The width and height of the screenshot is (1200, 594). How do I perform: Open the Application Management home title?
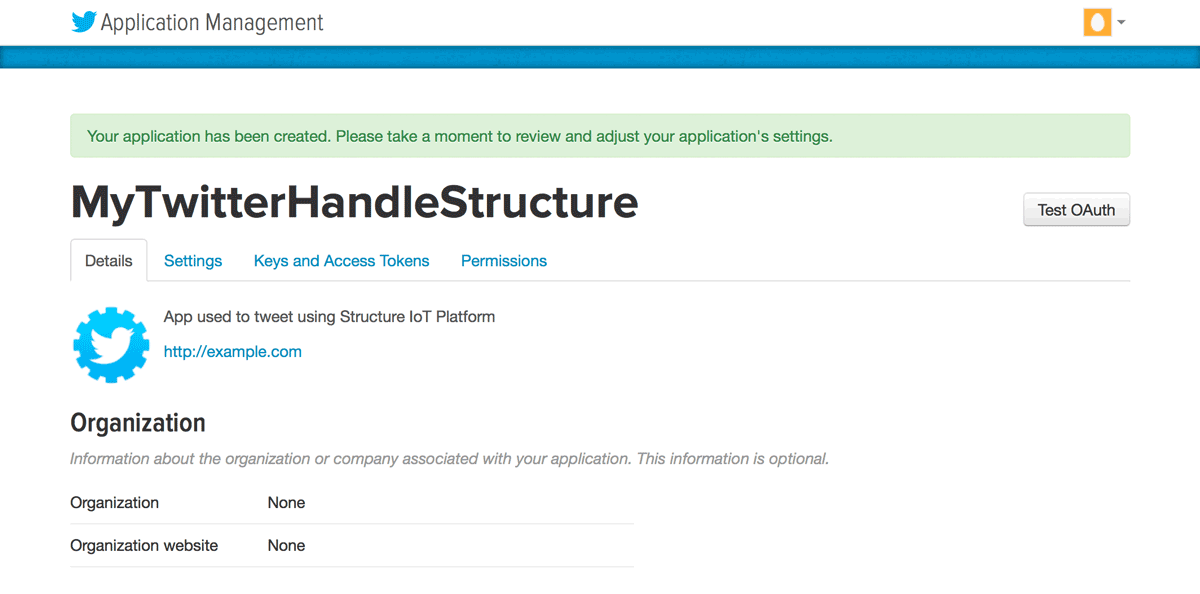(x=212, y=22)
